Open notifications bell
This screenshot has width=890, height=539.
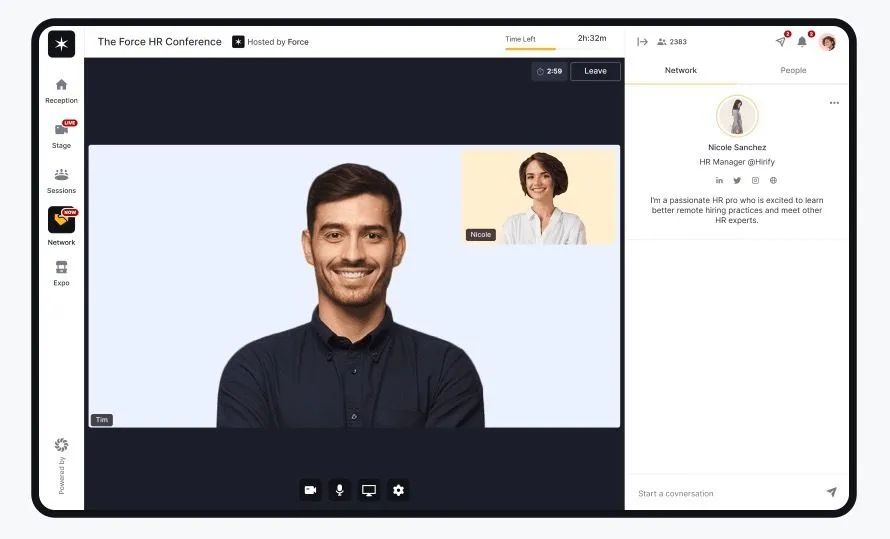point(802,41)
